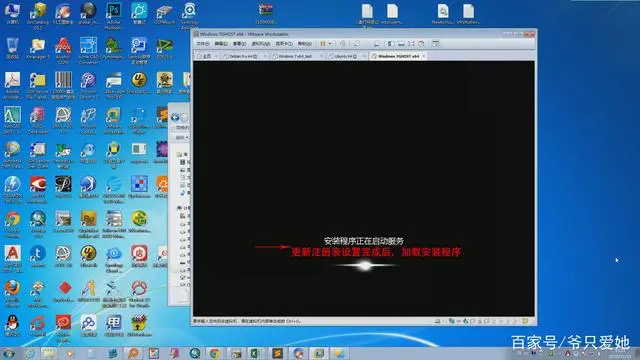Open the Acme CAD Converter shortcut
640x360 pixels.
[88, 50]
